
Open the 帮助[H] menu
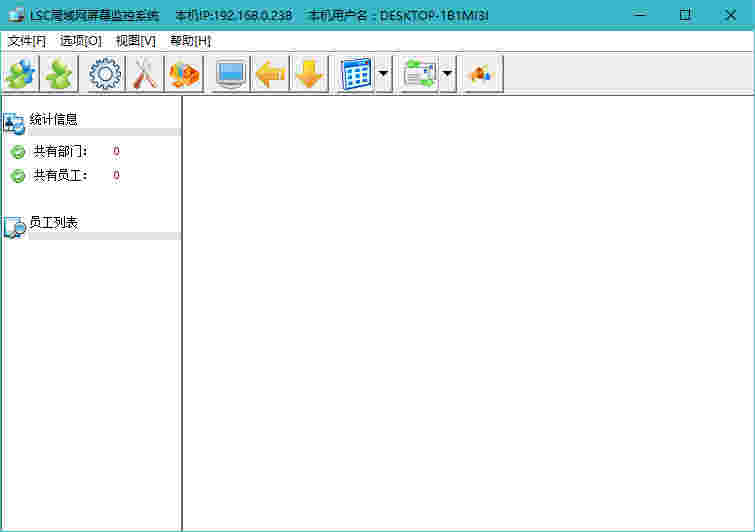(x=190, y=41)
